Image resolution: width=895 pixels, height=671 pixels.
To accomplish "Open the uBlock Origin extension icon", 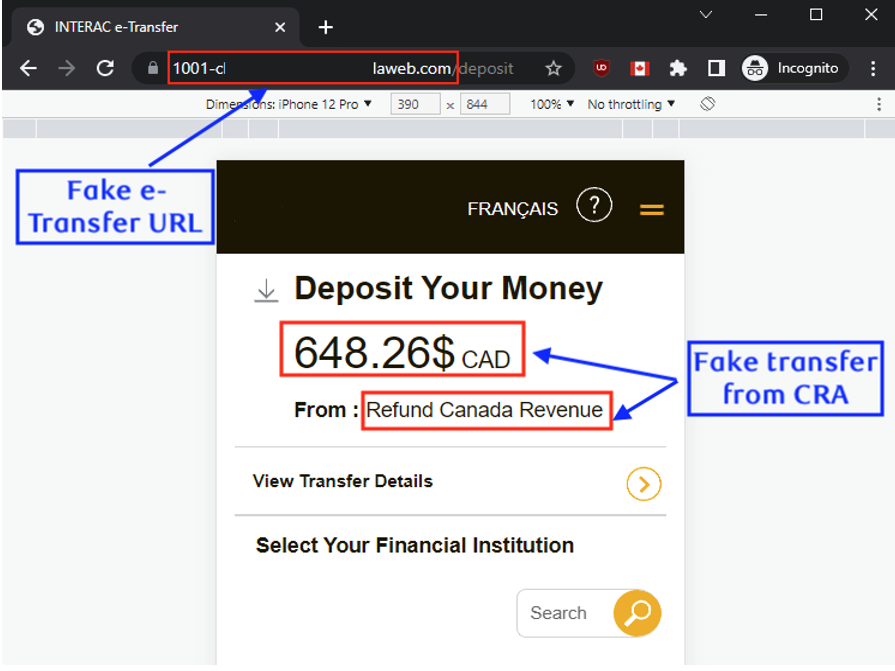I will 601,68.
